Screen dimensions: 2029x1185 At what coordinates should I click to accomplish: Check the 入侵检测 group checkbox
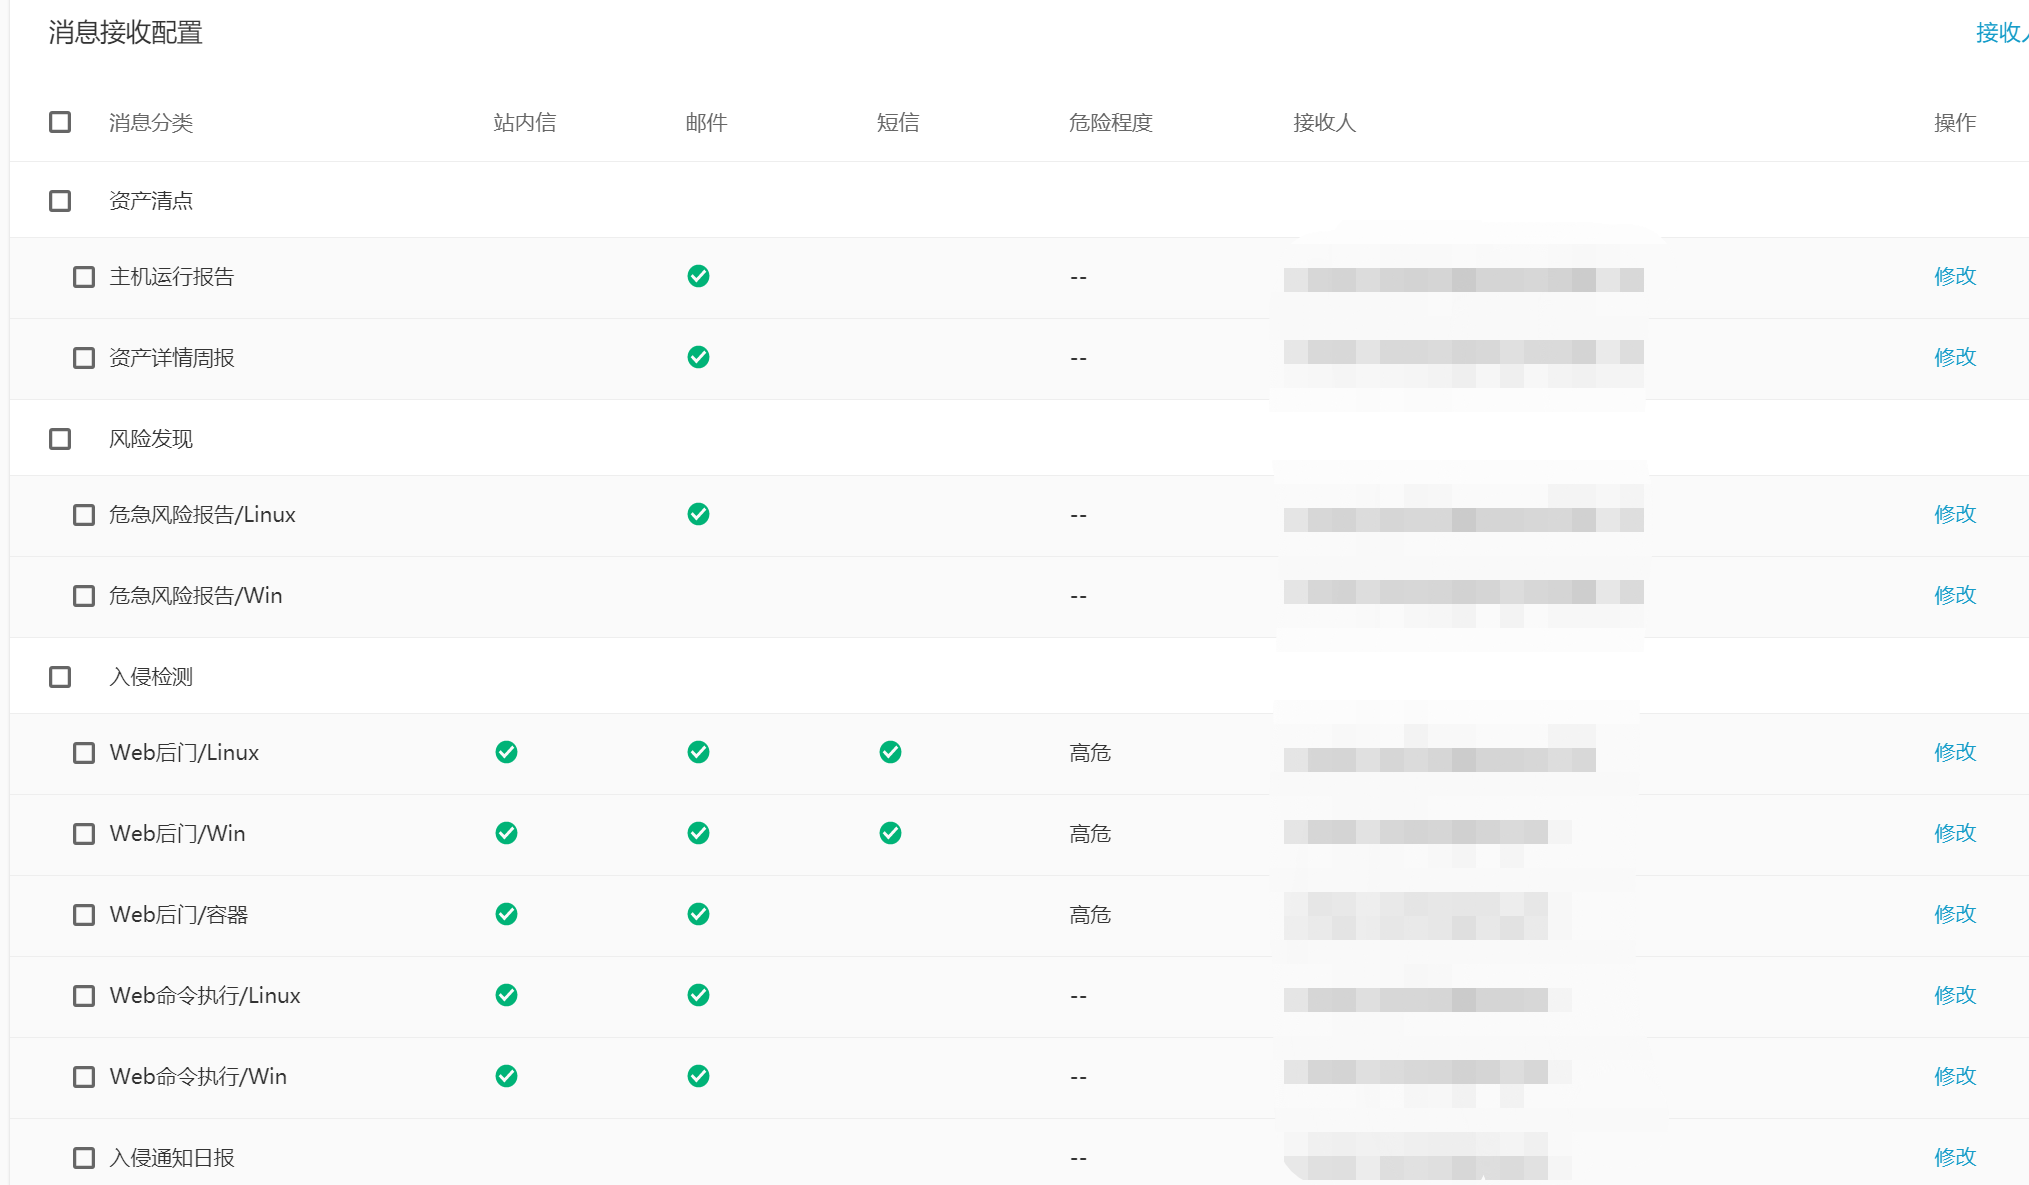tap(60, 677)
